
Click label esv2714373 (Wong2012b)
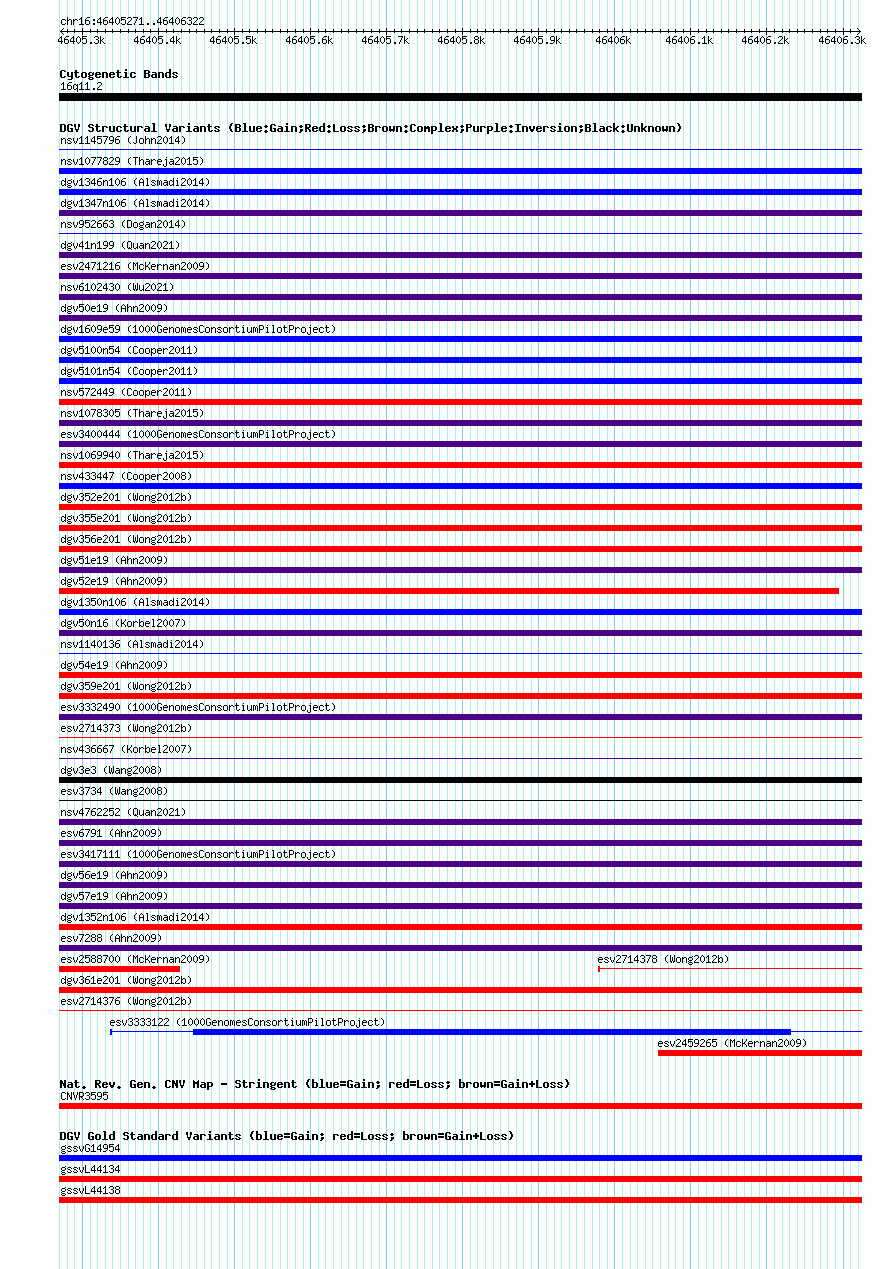click(x=126, y=728)
